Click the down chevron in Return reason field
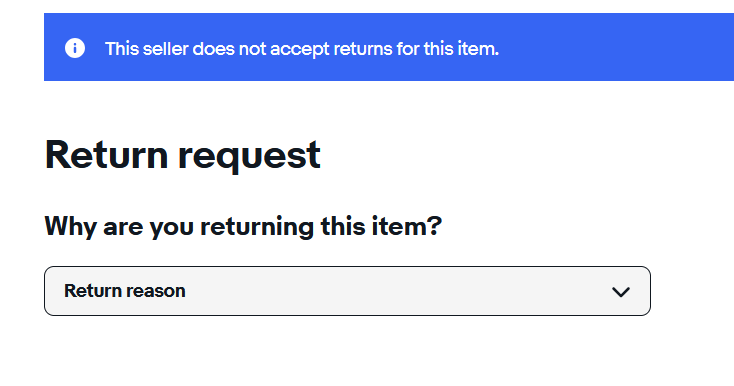 click(x=621, y=292)
